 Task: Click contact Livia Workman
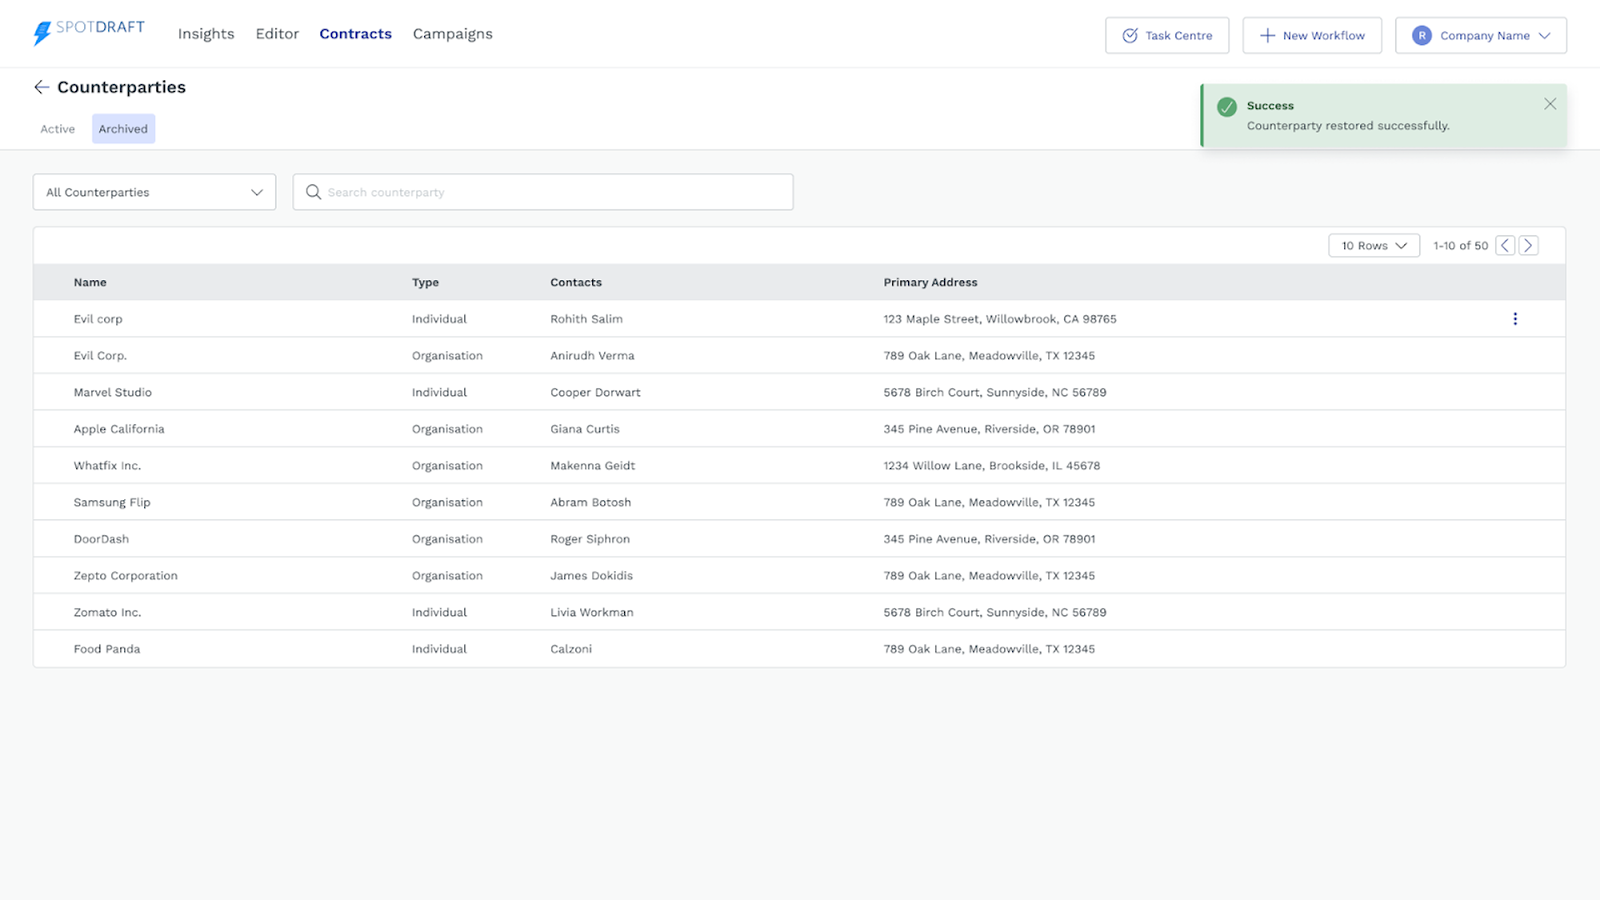pos(592,612)
